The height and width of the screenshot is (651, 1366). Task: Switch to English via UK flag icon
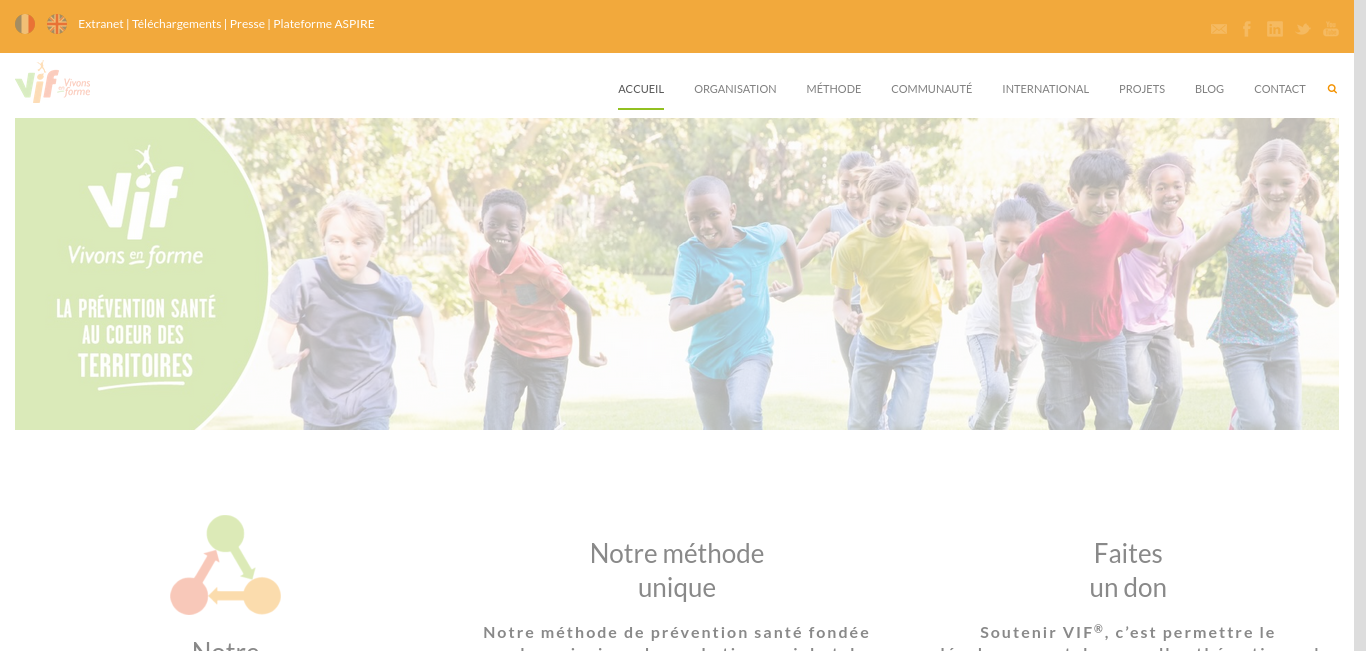57,24
